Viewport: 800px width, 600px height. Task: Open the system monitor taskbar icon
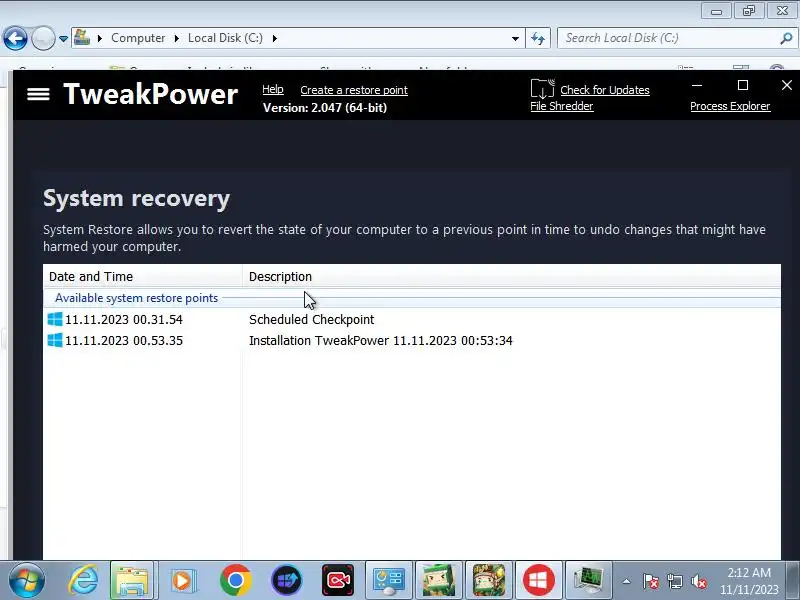(589, 581)
